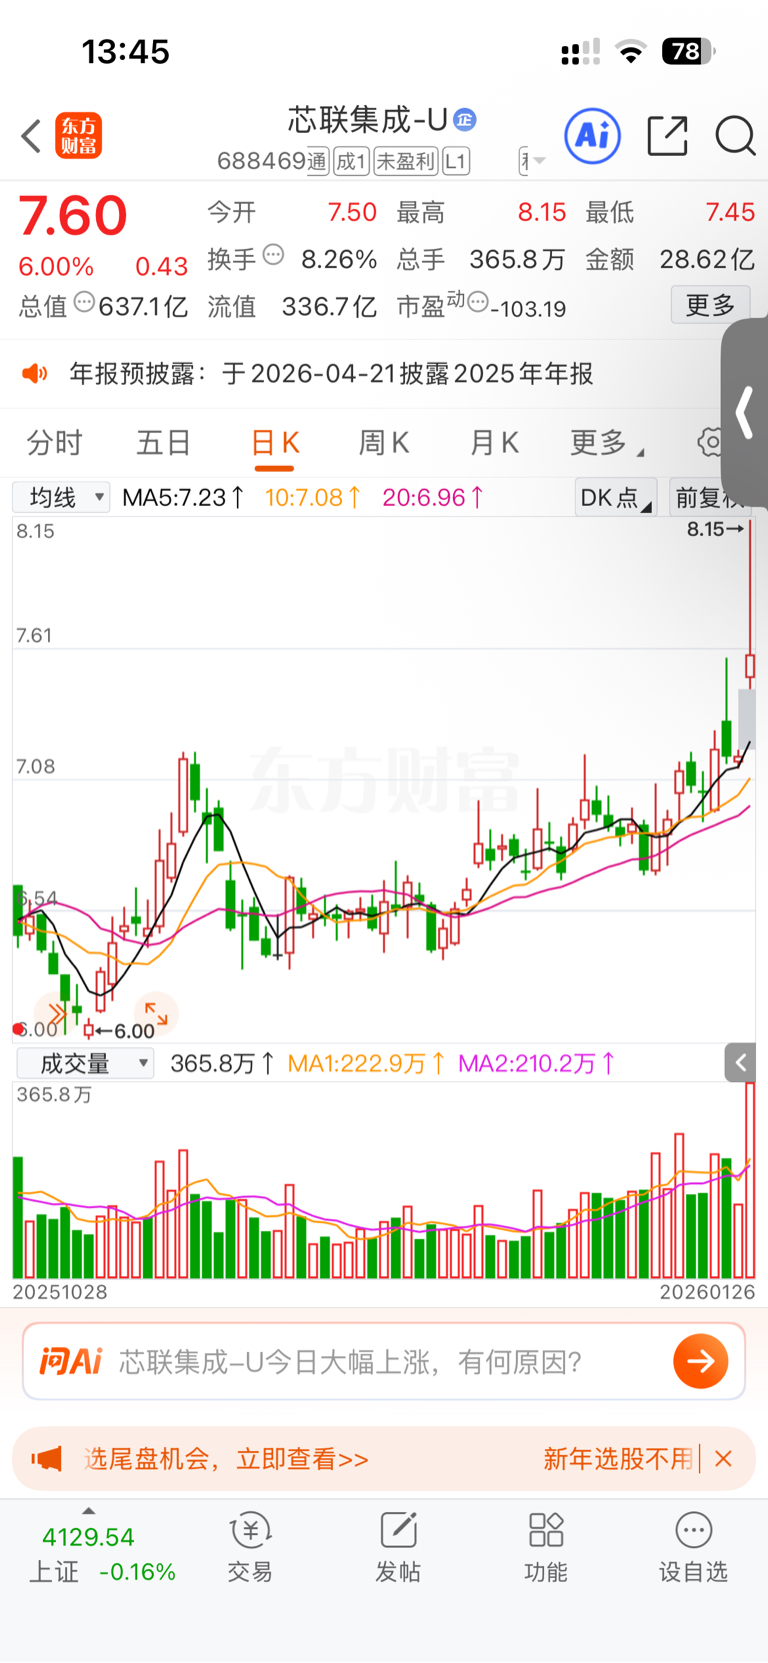
Task: Tap 设自选 add watchlist icon
Action: (693, 1547)
